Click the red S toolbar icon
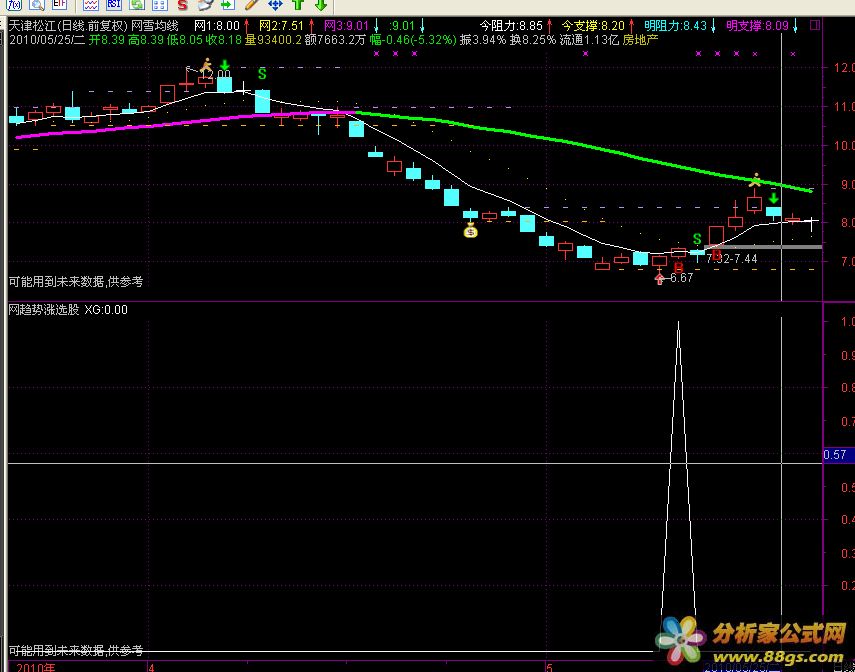The width and height of the screenshot is (855, 672). (183, 5)
